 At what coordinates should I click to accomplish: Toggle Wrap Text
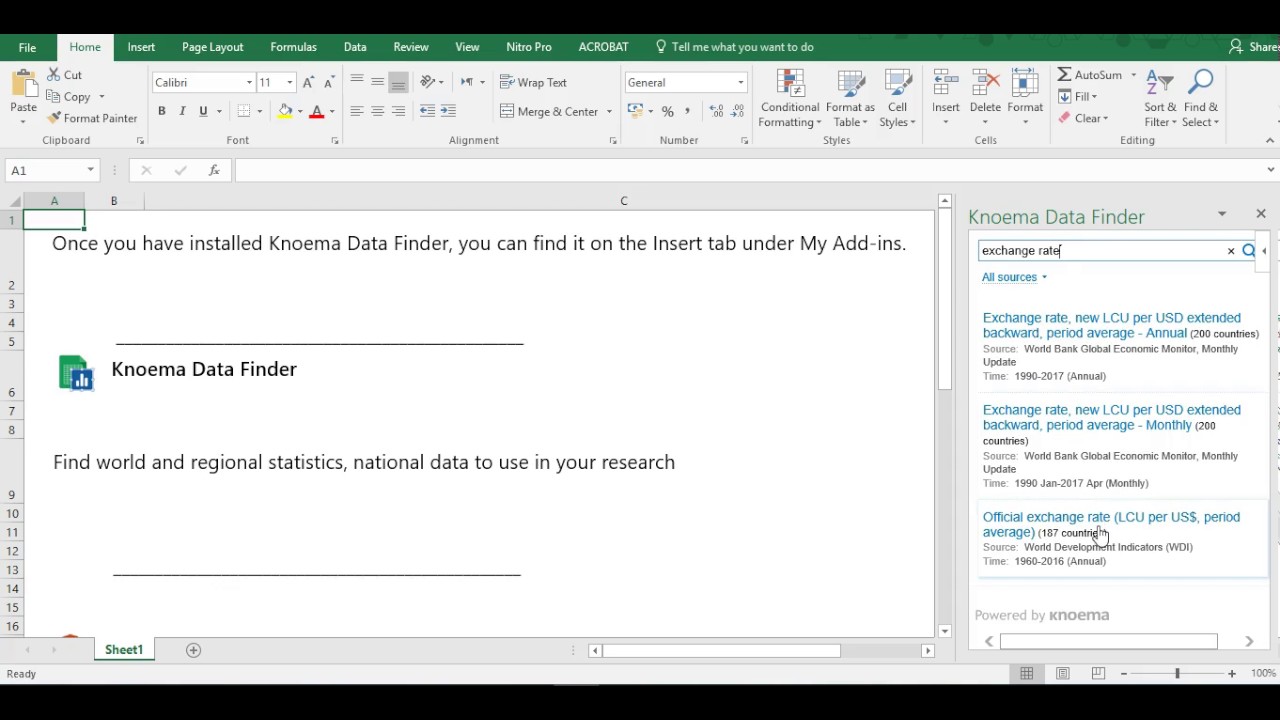[x=533, y=82]
